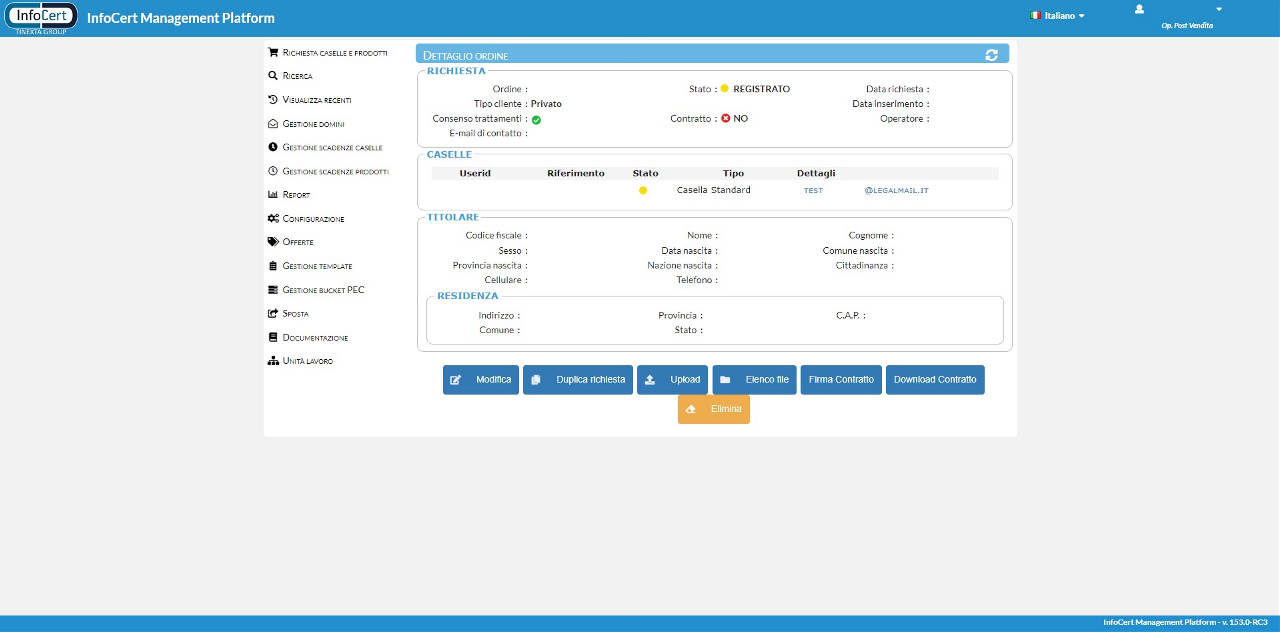Image resolution: width=1280 pixels, height=632 pixels.
Task: Select Gestione template from the sidebar
Action: coord(317,266)
